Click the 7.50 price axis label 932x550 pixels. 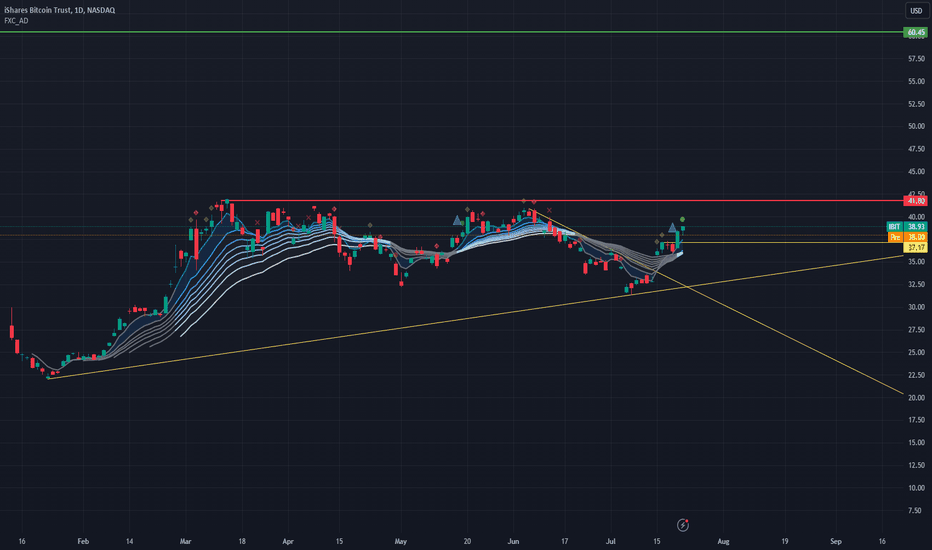[916, 510]
